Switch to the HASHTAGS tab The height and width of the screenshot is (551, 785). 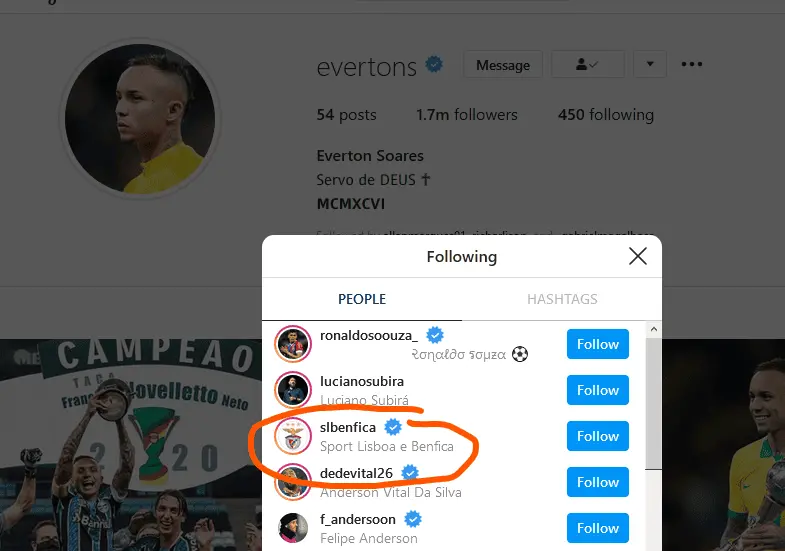562,299
